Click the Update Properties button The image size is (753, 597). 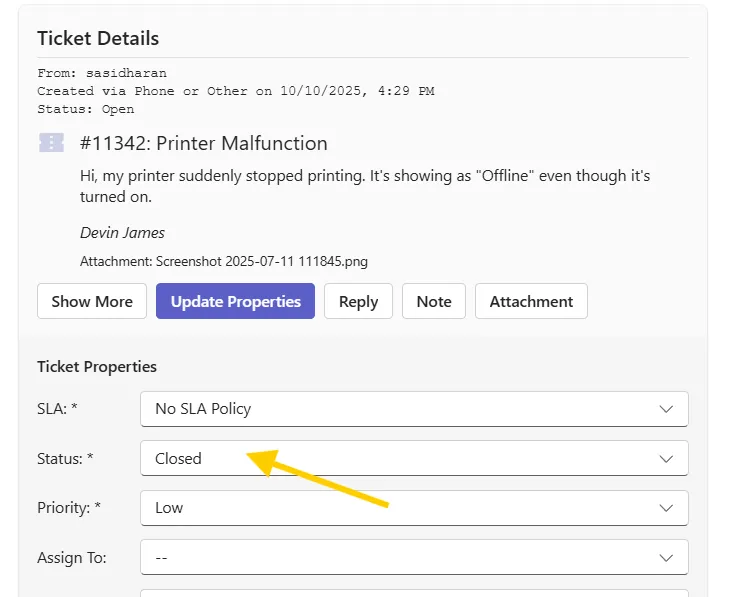tap(235, 301)
